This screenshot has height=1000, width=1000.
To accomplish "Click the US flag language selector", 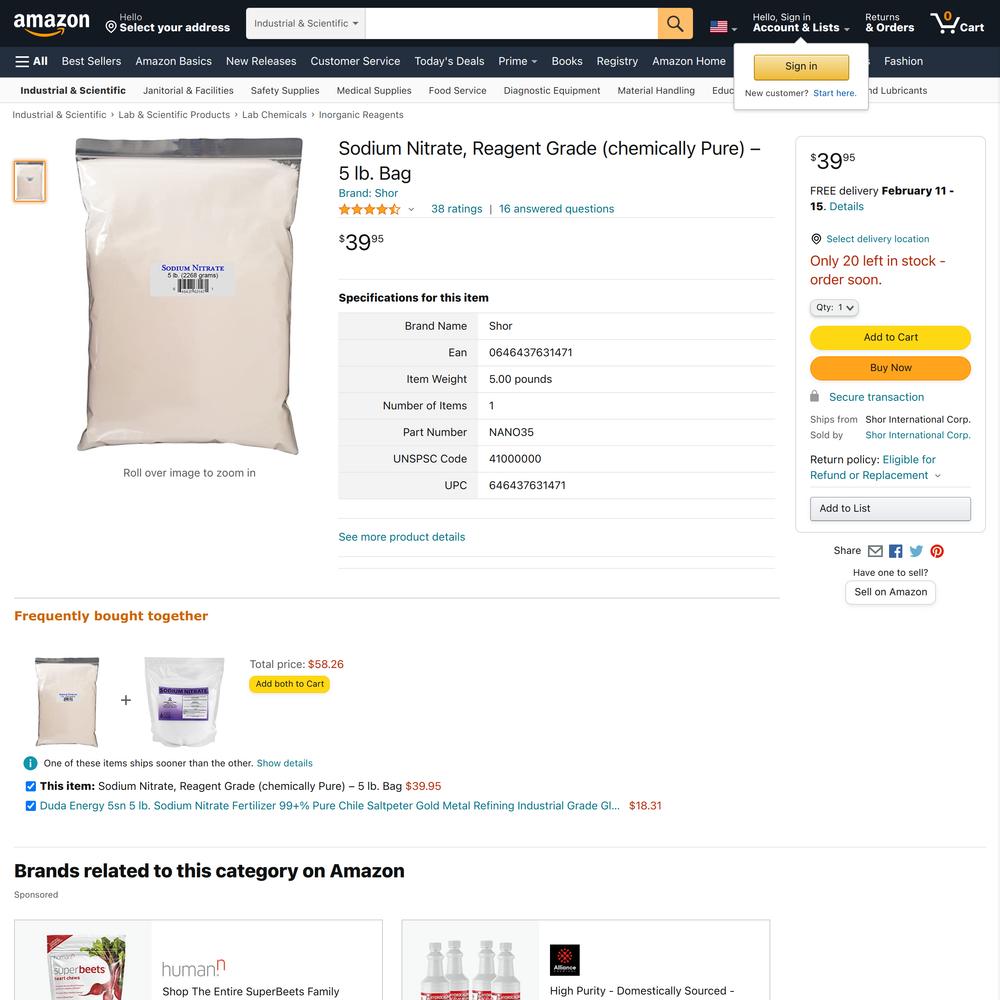I will [x=723, y=27].
